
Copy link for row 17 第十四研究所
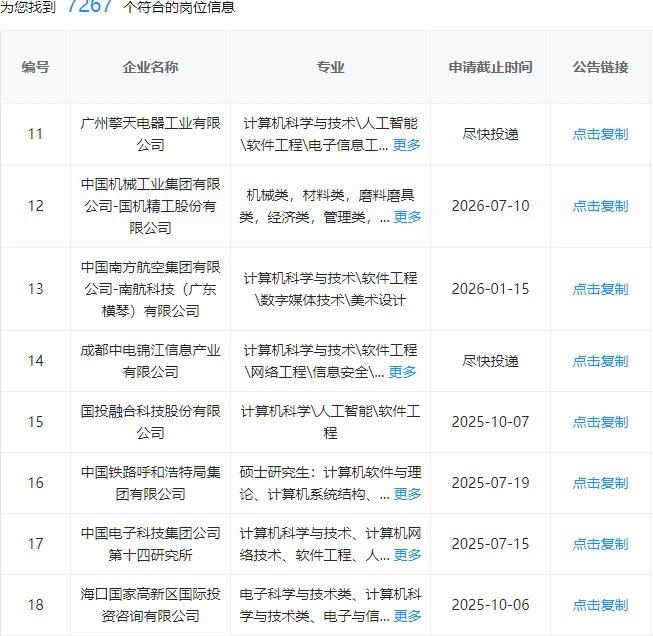point(600,544)
